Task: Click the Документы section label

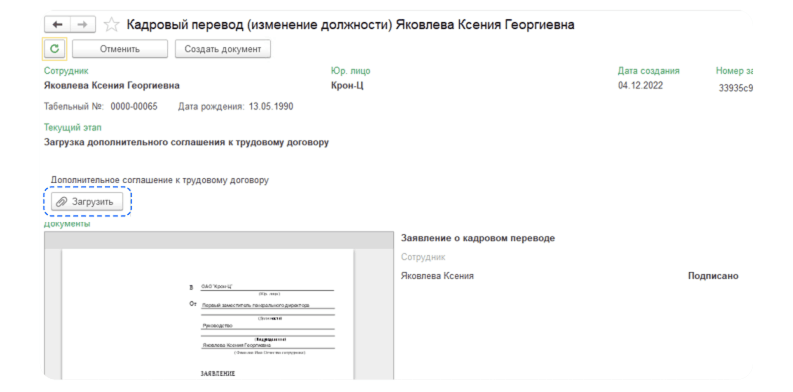Action: point(67,224)
